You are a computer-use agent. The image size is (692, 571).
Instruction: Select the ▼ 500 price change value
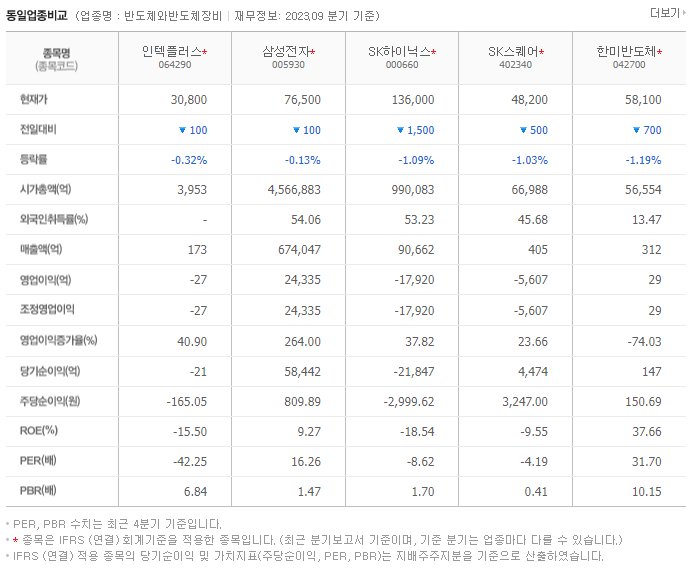pos(534,130)
